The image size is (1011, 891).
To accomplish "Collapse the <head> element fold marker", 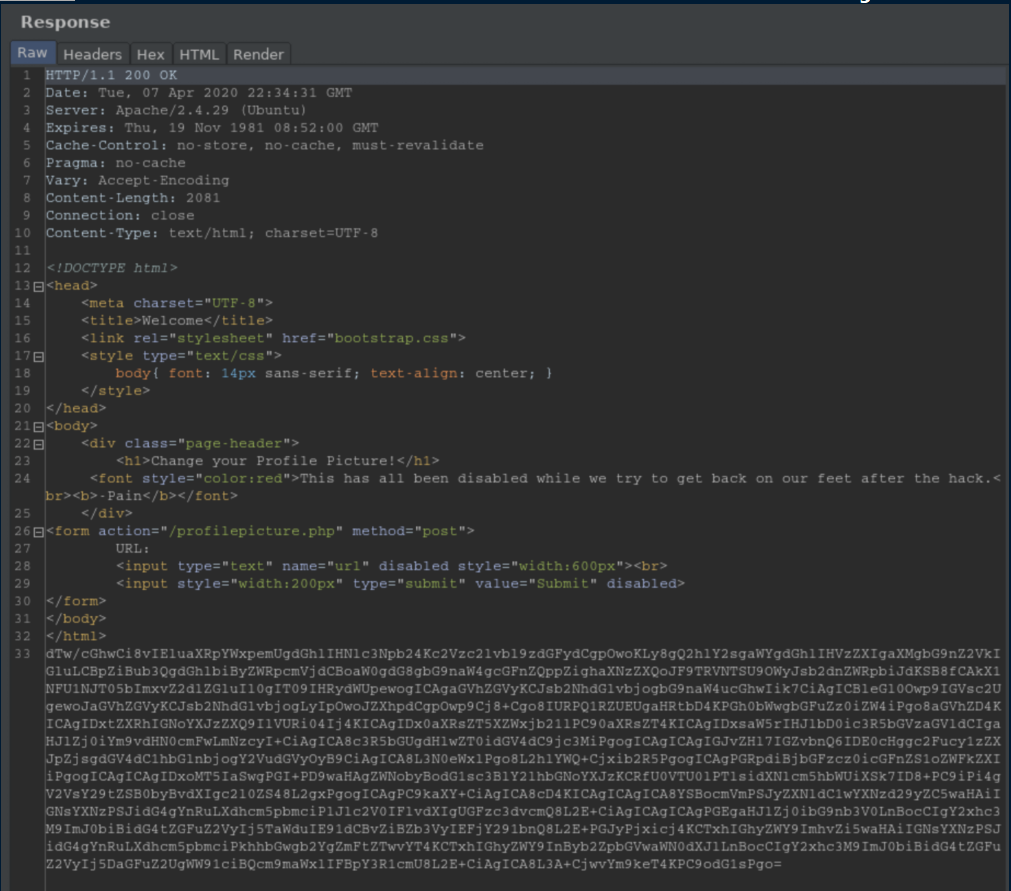I will [x=39, y=286].
